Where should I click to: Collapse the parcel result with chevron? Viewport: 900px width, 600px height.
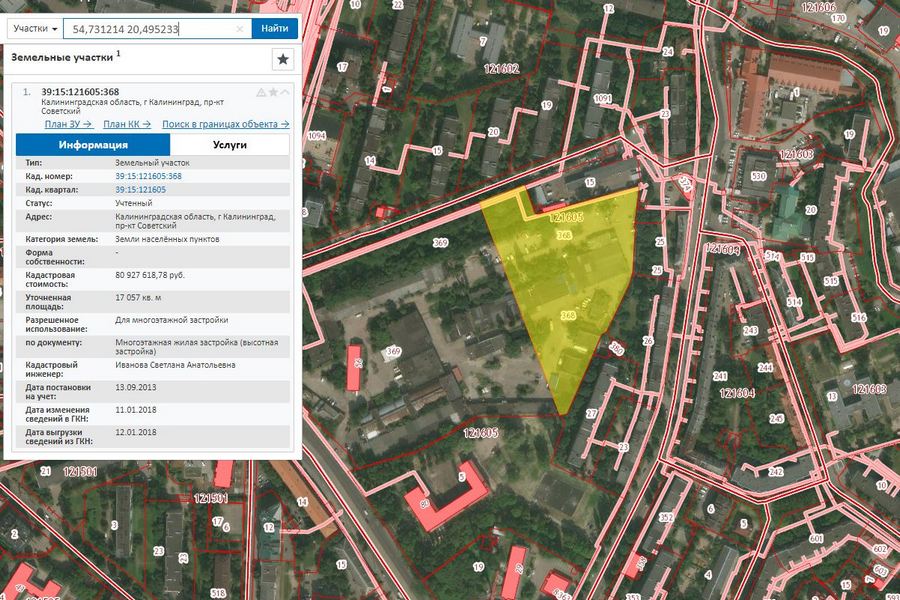coord(285,93)
